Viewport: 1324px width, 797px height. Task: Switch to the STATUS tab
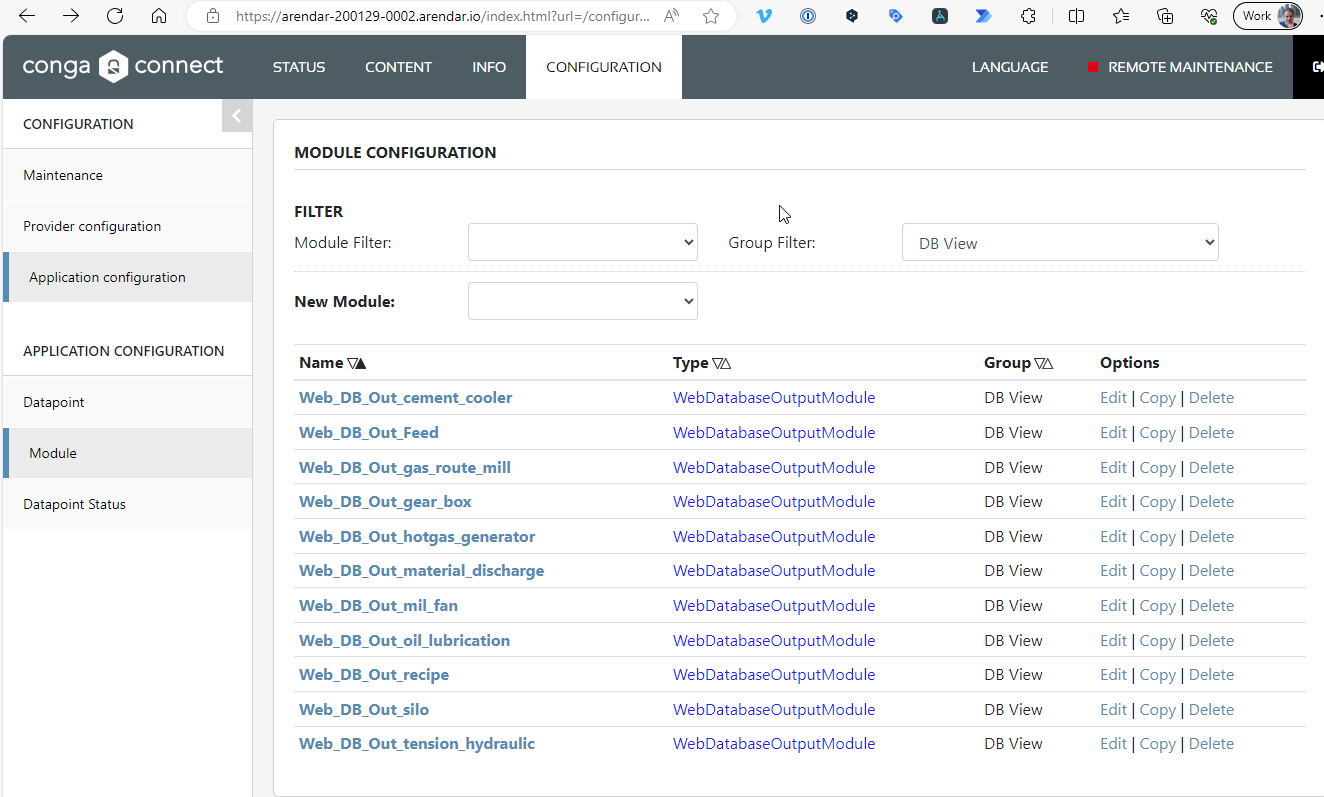point(299,67)
